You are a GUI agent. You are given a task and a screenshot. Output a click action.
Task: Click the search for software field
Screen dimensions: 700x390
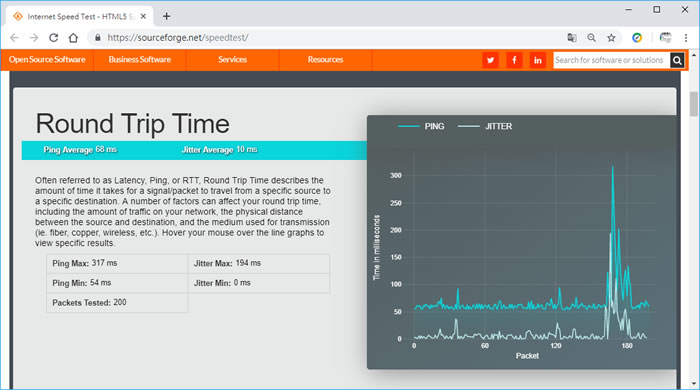pyautogui.click(x=611, y=60)
